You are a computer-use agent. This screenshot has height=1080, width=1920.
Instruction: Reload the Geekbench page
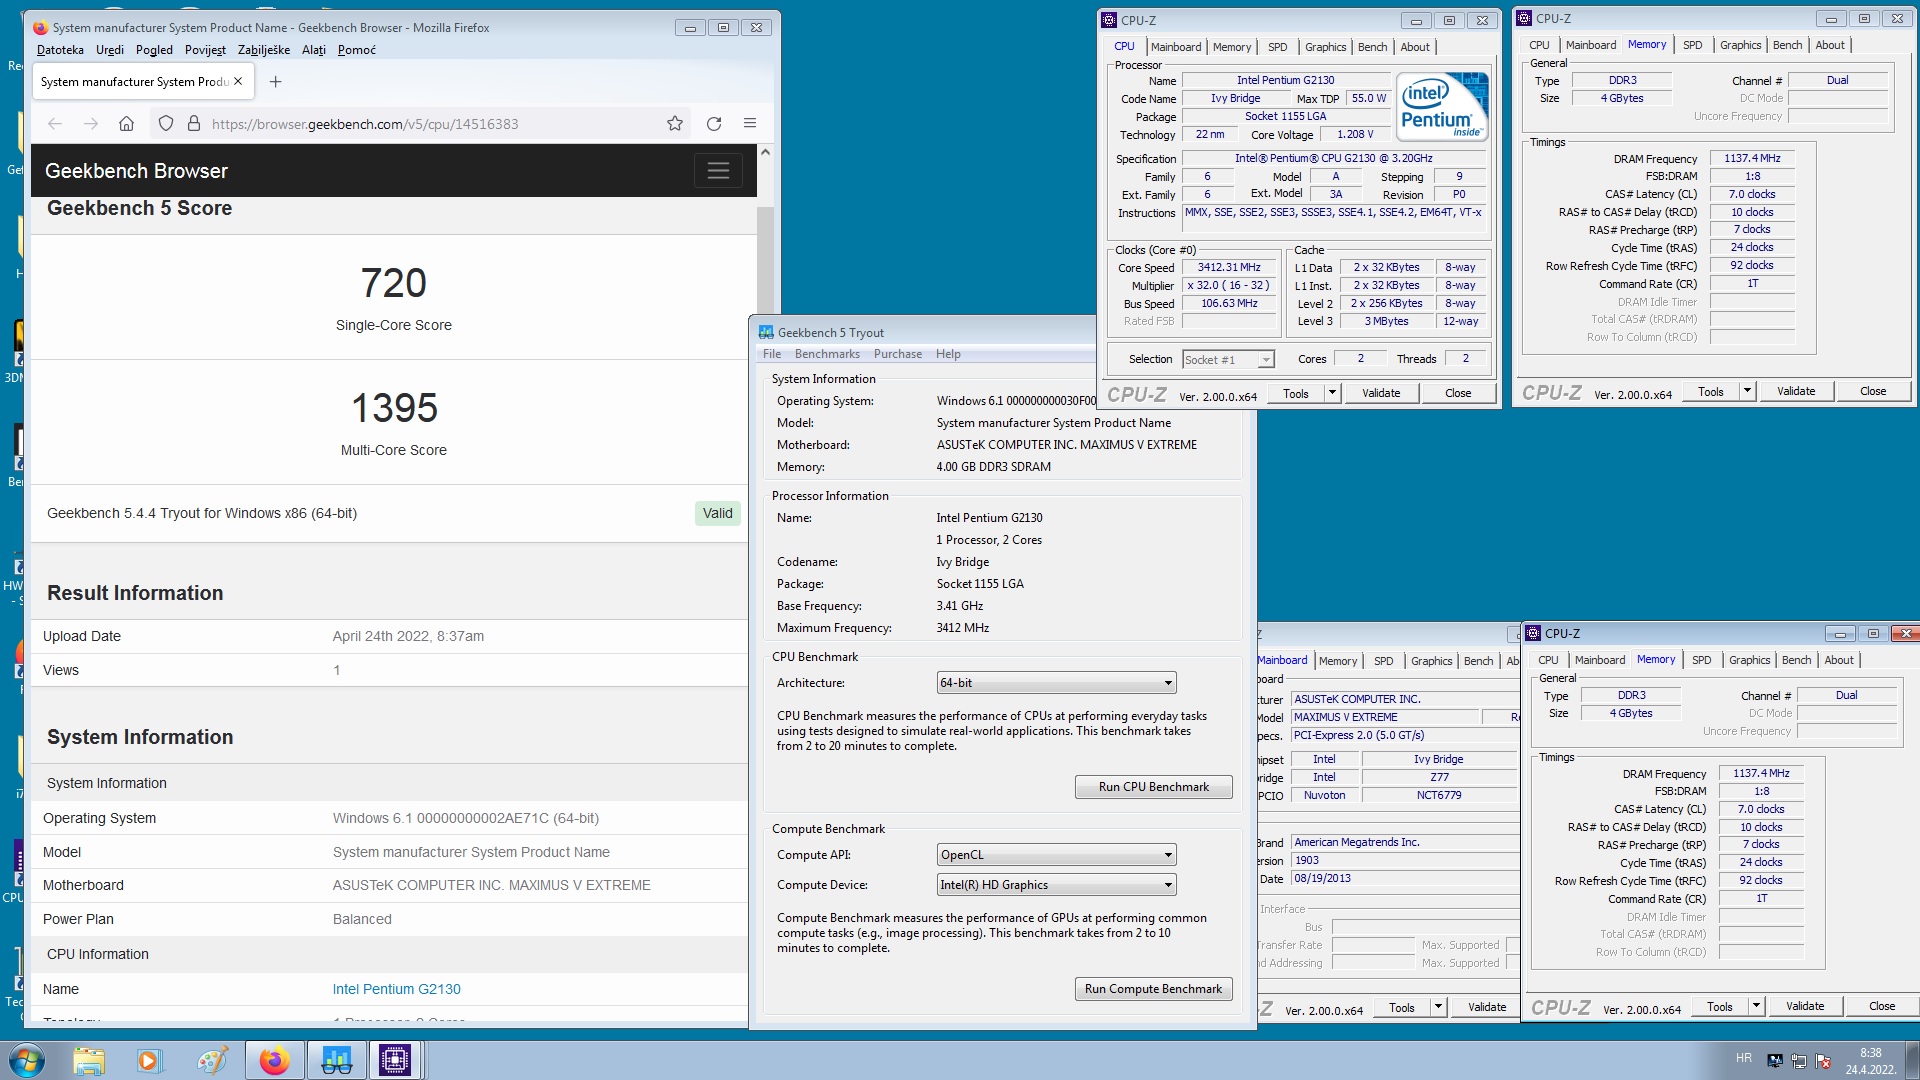714,124
